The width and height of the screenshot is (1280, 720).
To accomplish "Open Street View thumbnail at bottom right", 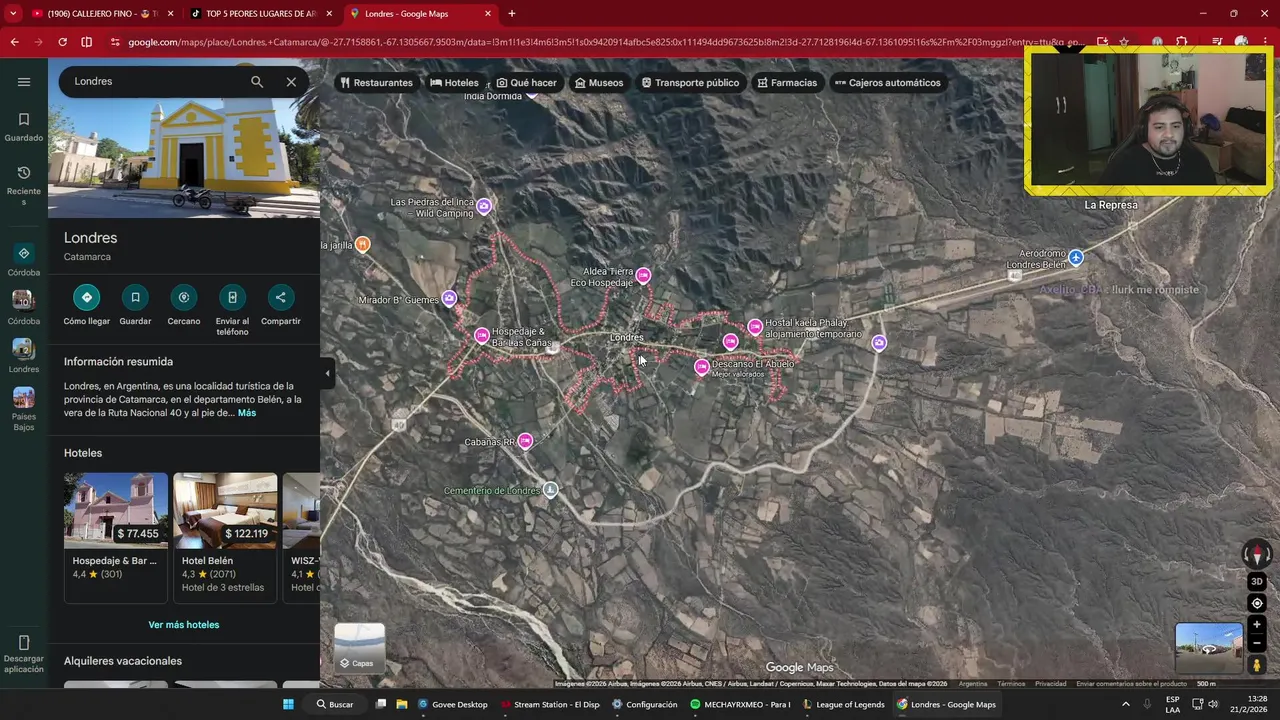I will [x=1209, y=648].
